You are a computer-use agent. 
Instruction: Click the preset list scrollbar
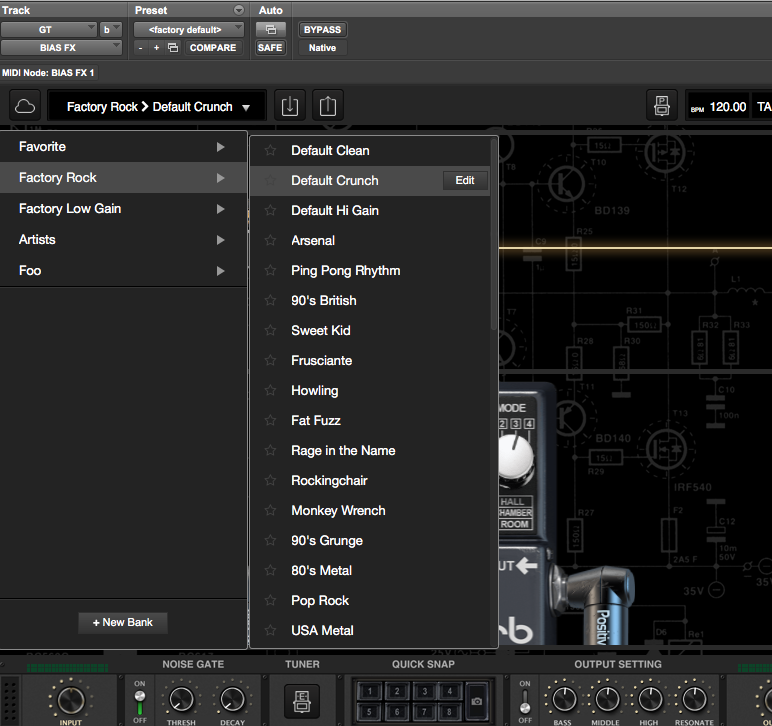click(x=494, y=236)
